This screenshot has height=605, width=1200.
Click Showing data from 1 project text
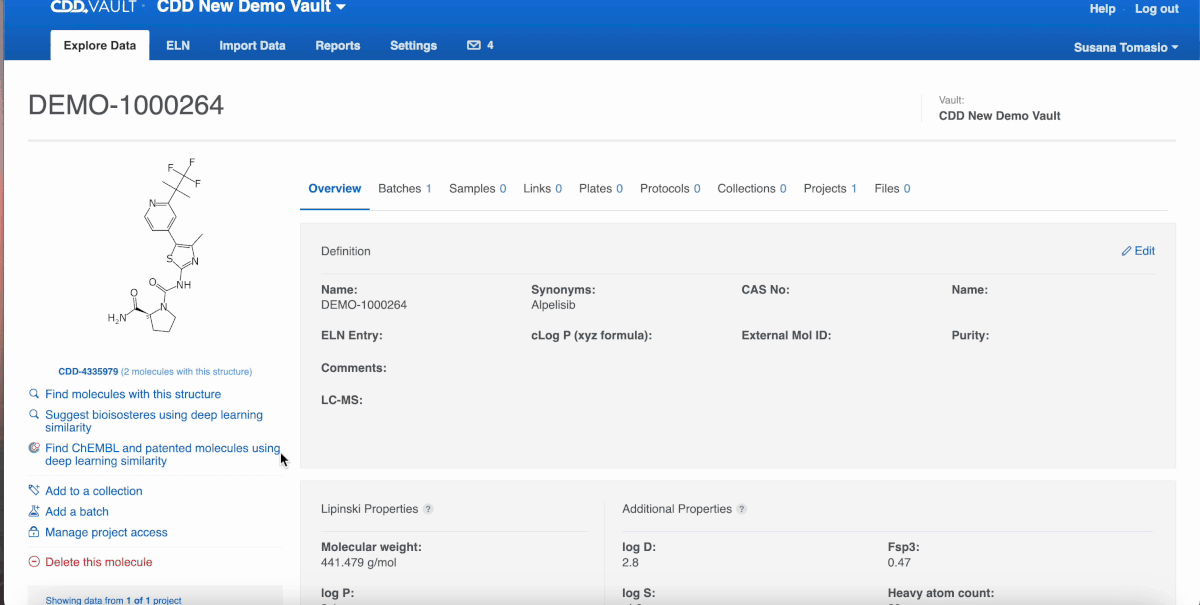[x=114, y=600]
